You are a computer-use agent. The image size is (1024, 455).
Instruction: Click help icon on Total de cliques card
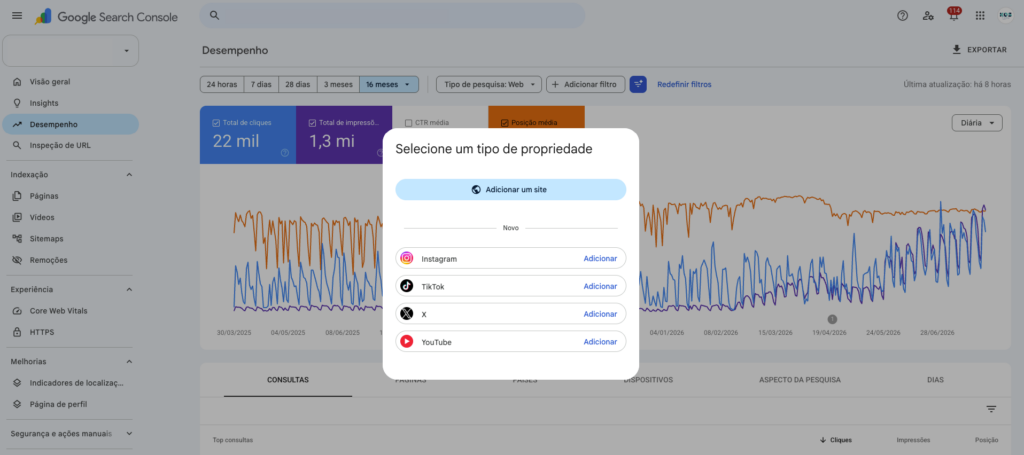point(285,153)
